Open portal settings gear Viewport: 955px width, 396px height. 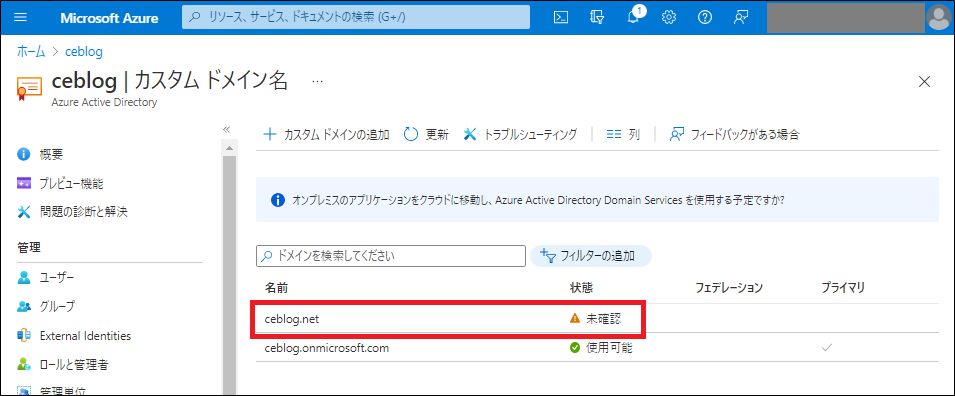[669, 18]
